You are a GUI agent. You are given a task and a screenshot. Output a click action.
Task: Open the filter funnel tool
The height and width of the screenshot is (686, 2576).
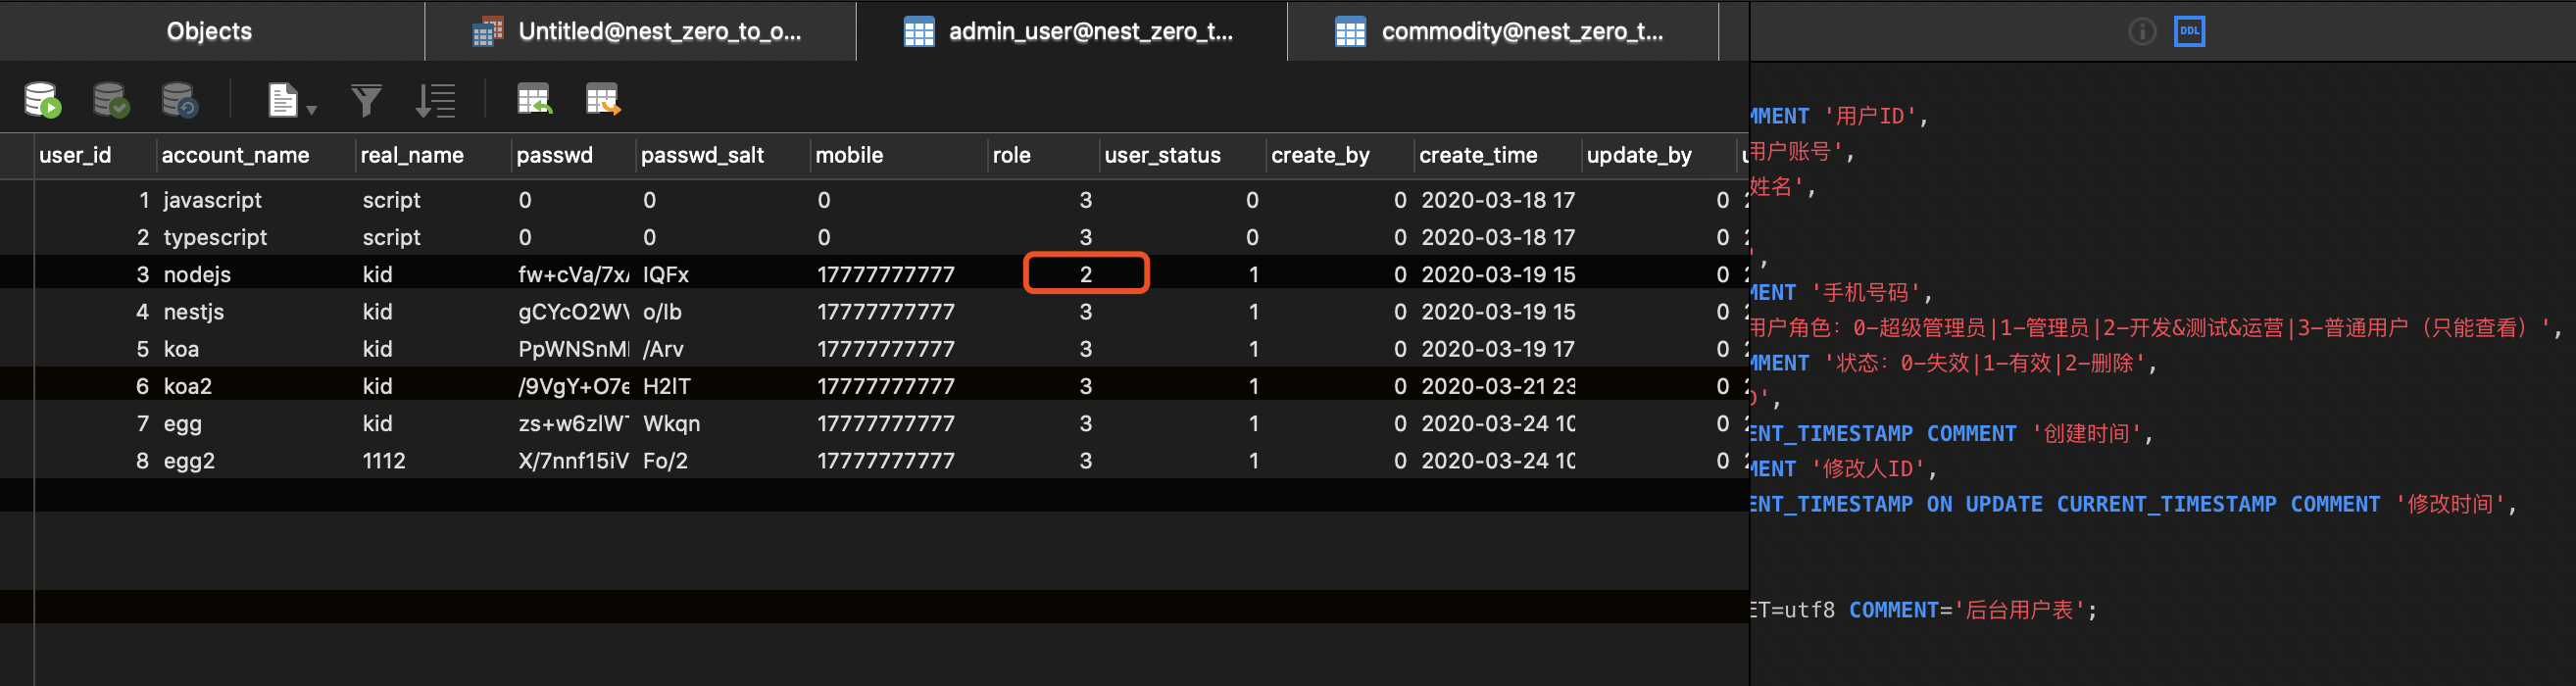click(x=366, y=100)
